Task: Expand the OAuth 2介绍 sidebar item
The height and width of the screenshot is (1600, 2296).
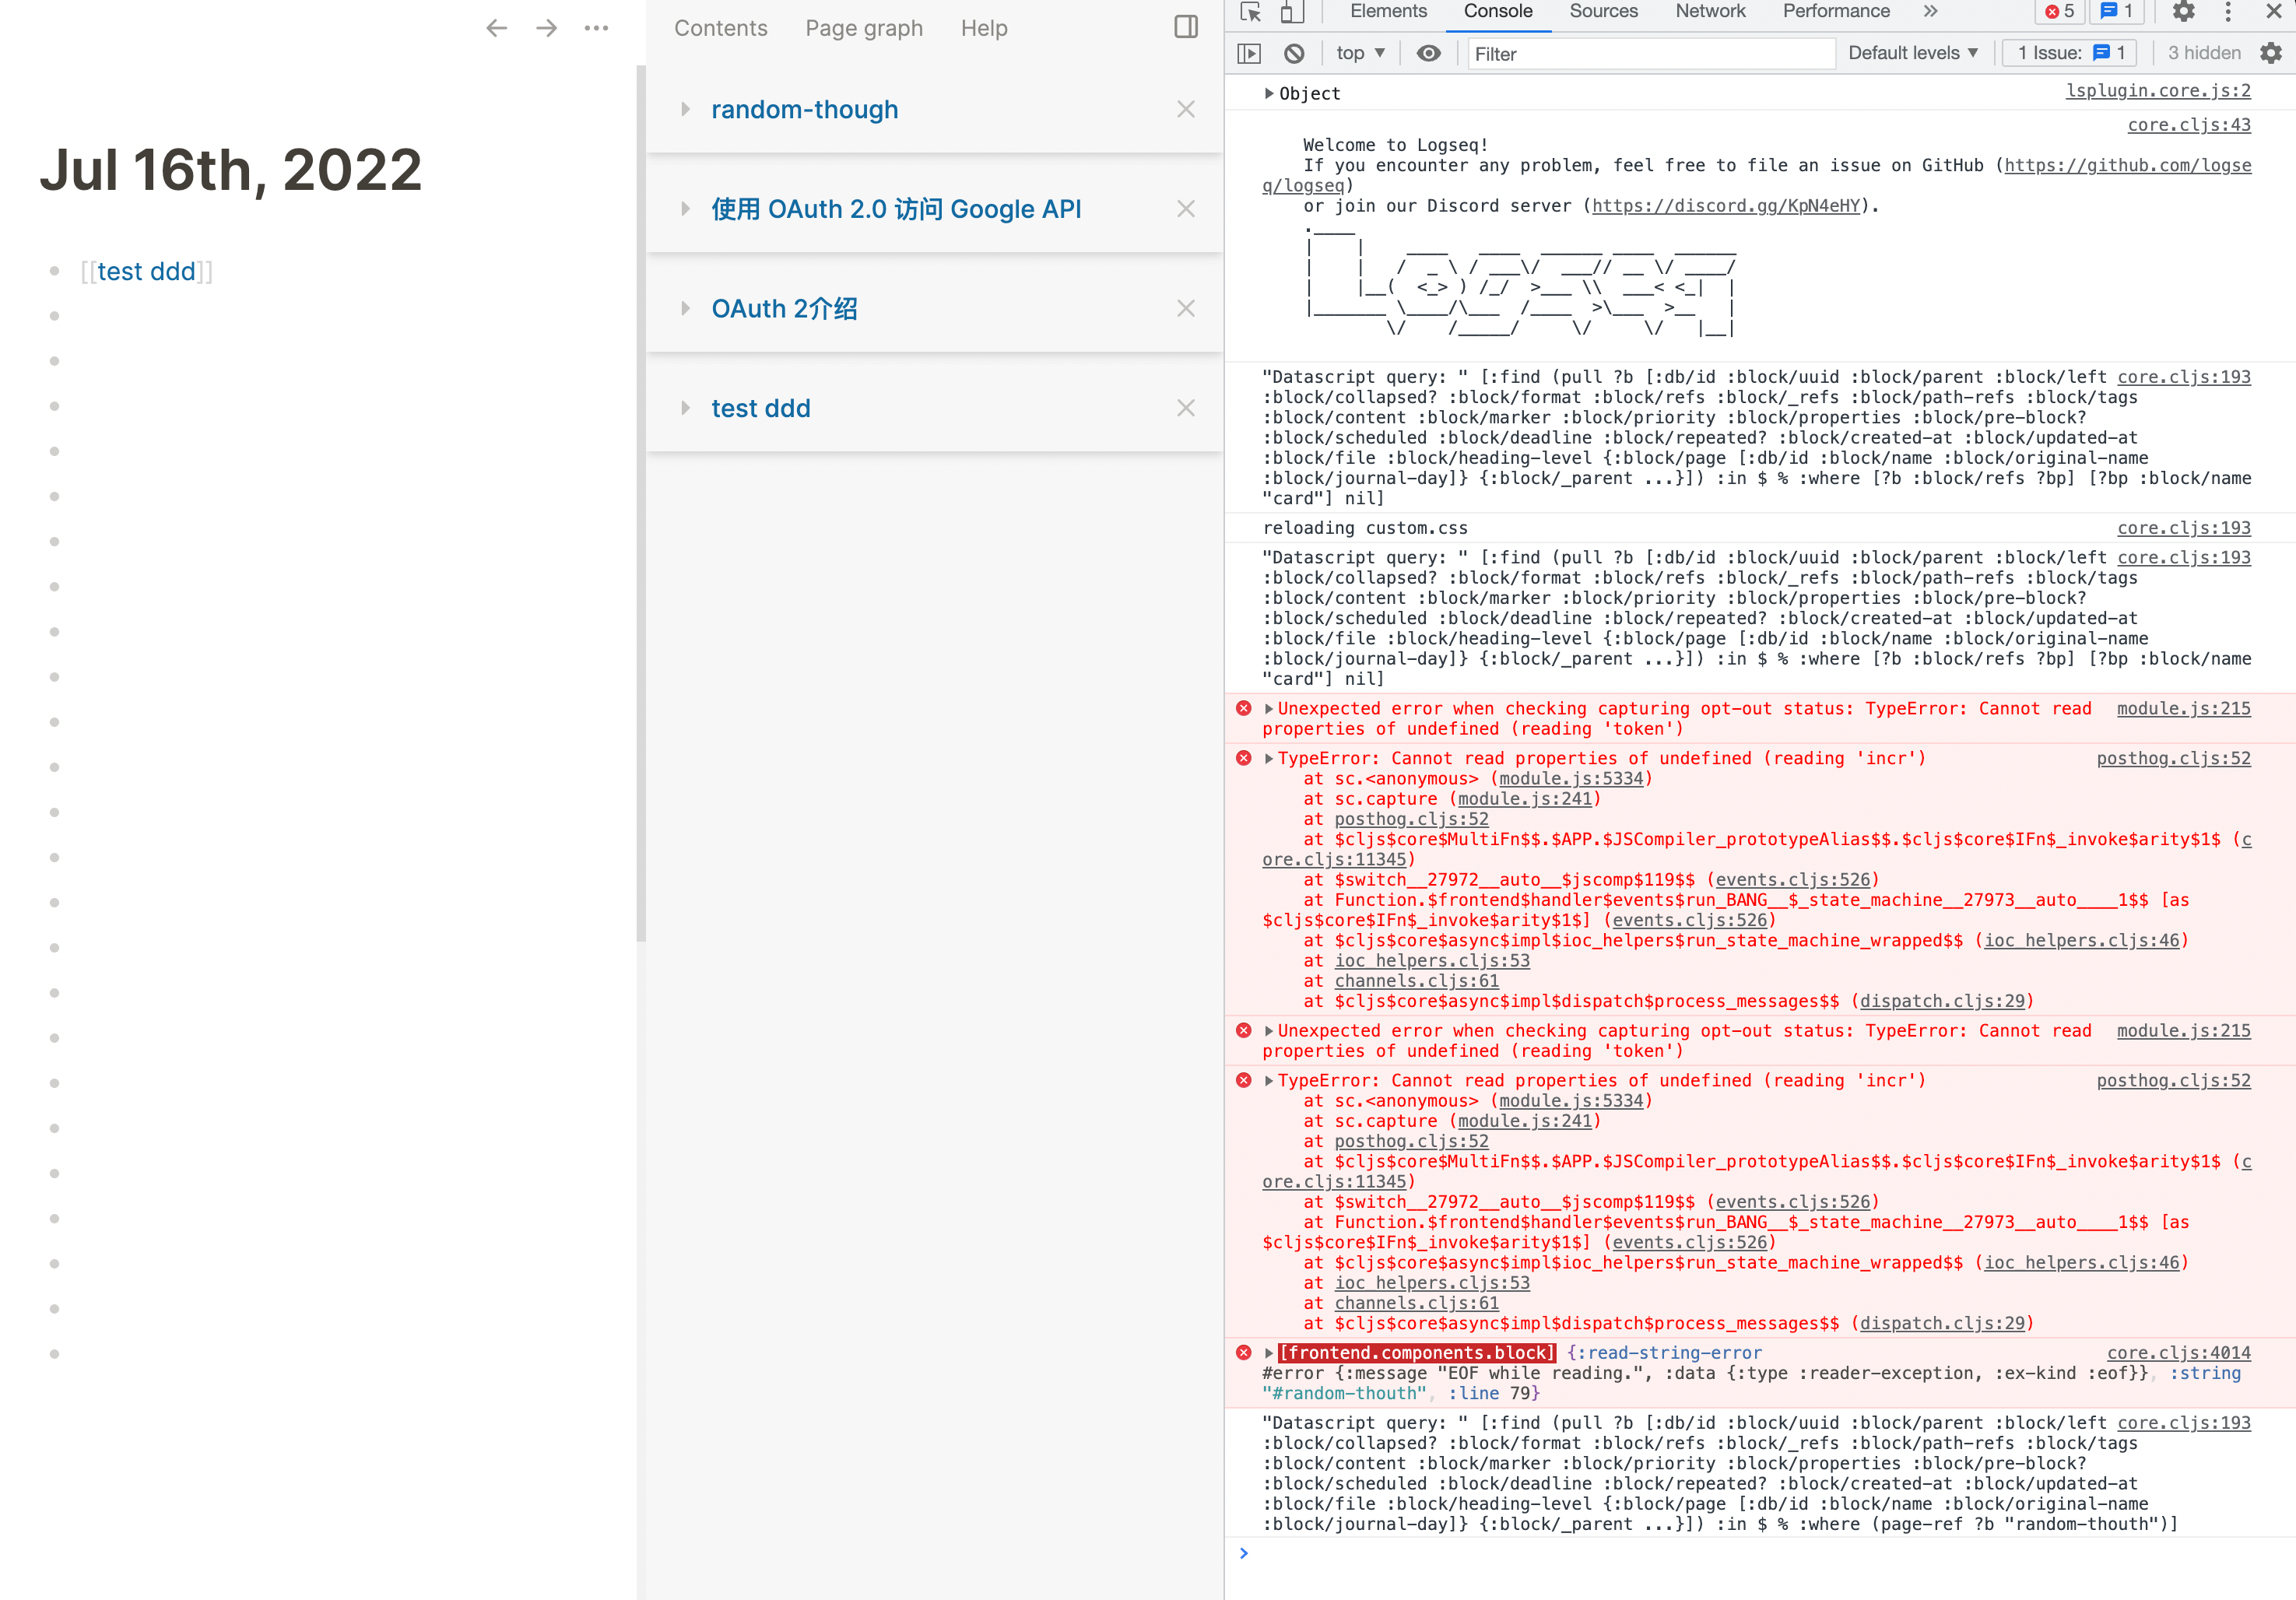Action: point(685,308)
